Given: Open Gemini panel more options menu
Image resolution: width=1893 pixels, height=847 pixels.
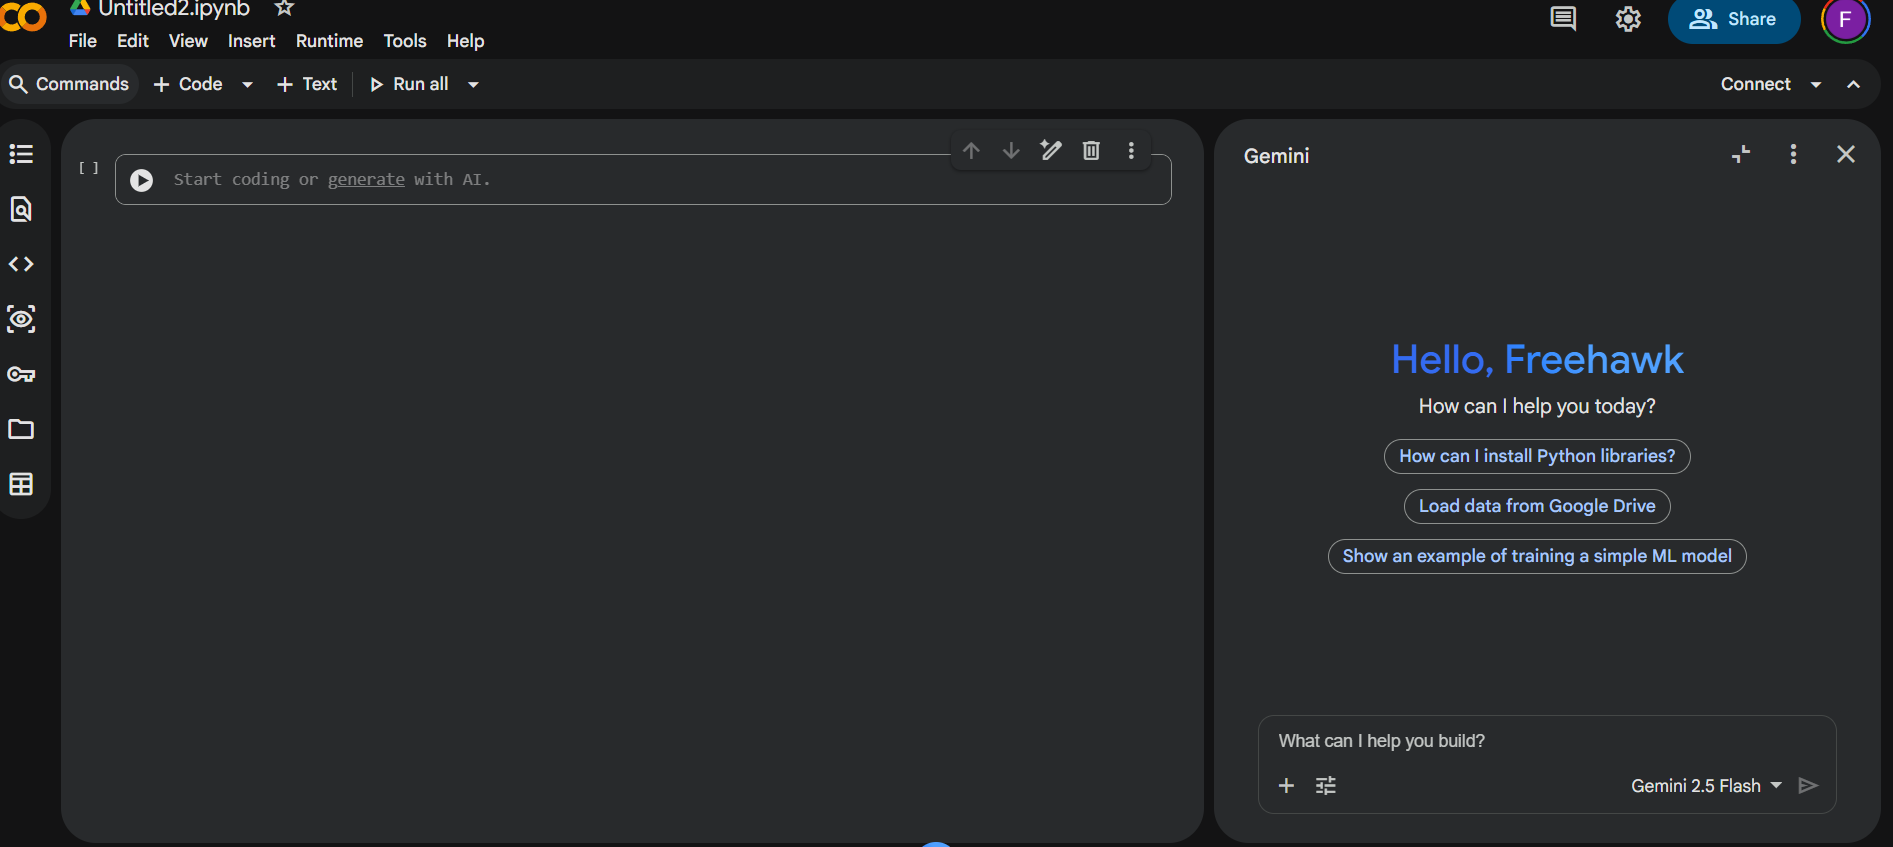Looking at the screenshot, I should point(1793,154).
